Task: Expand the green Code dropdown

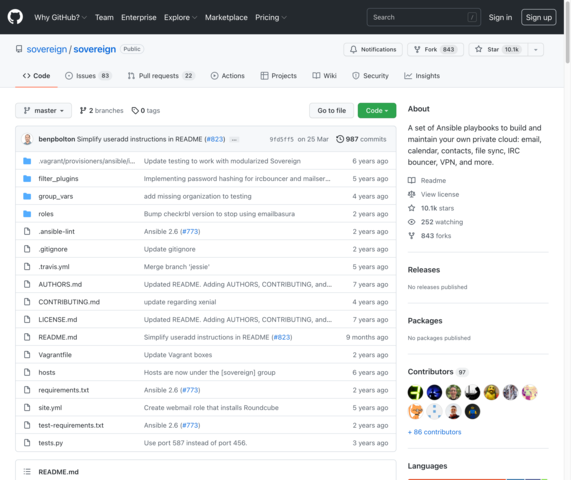Action: point(377,110)
